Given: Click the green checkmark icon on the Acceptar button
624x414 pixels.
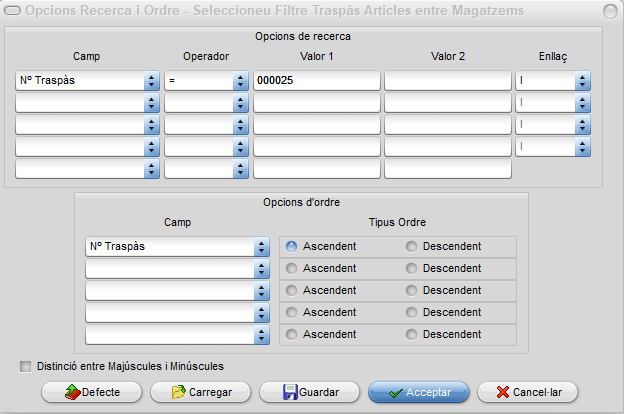Looking at the screenshot, I should coord(396,393).
